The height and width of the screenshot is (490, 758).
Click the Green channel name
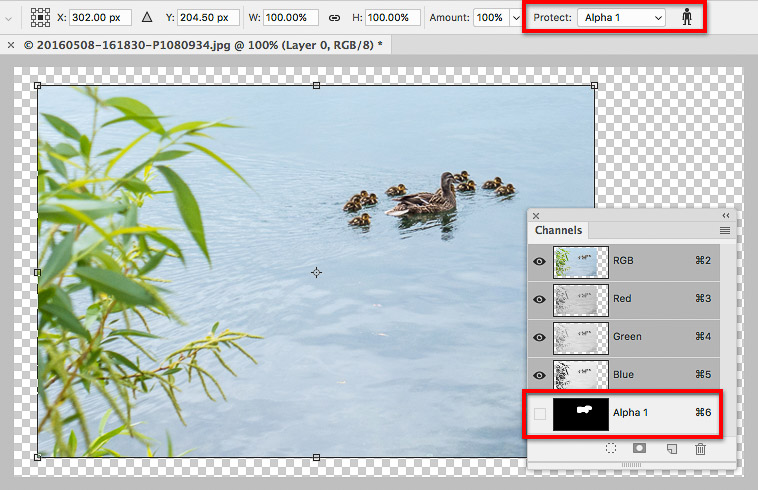(627, 336)
